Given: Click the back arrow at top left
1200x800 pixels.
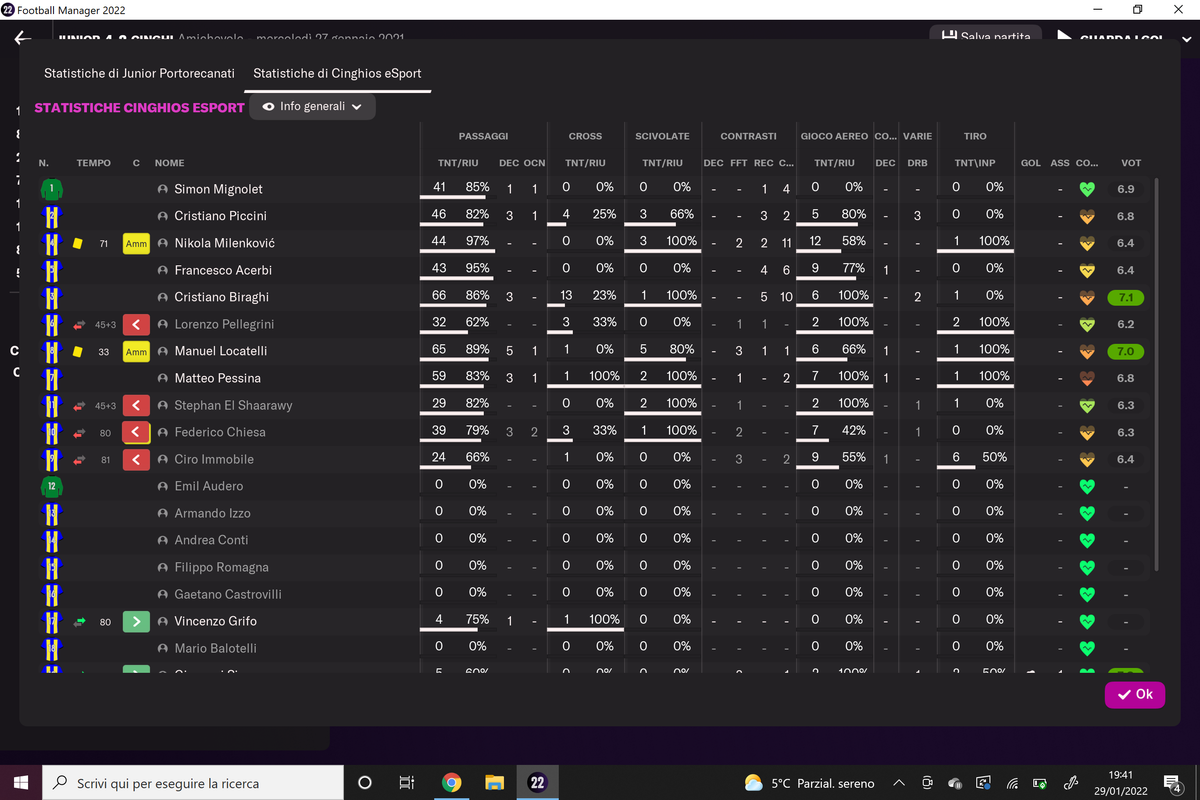Looking at the screenshot, I should pyautogui.click(x=23, y=39).
